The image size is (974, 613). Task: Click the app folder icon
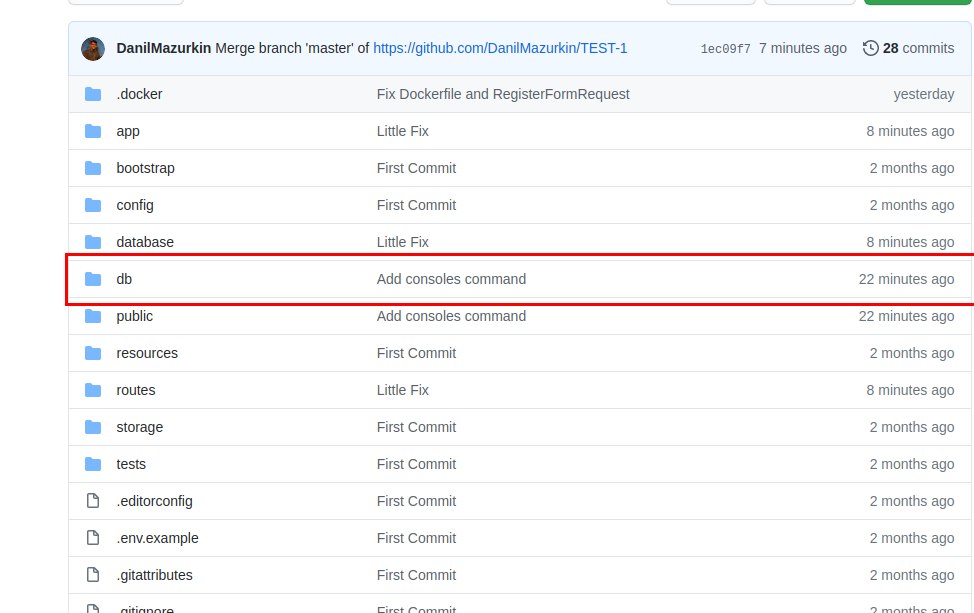click(x=93, y=131)
